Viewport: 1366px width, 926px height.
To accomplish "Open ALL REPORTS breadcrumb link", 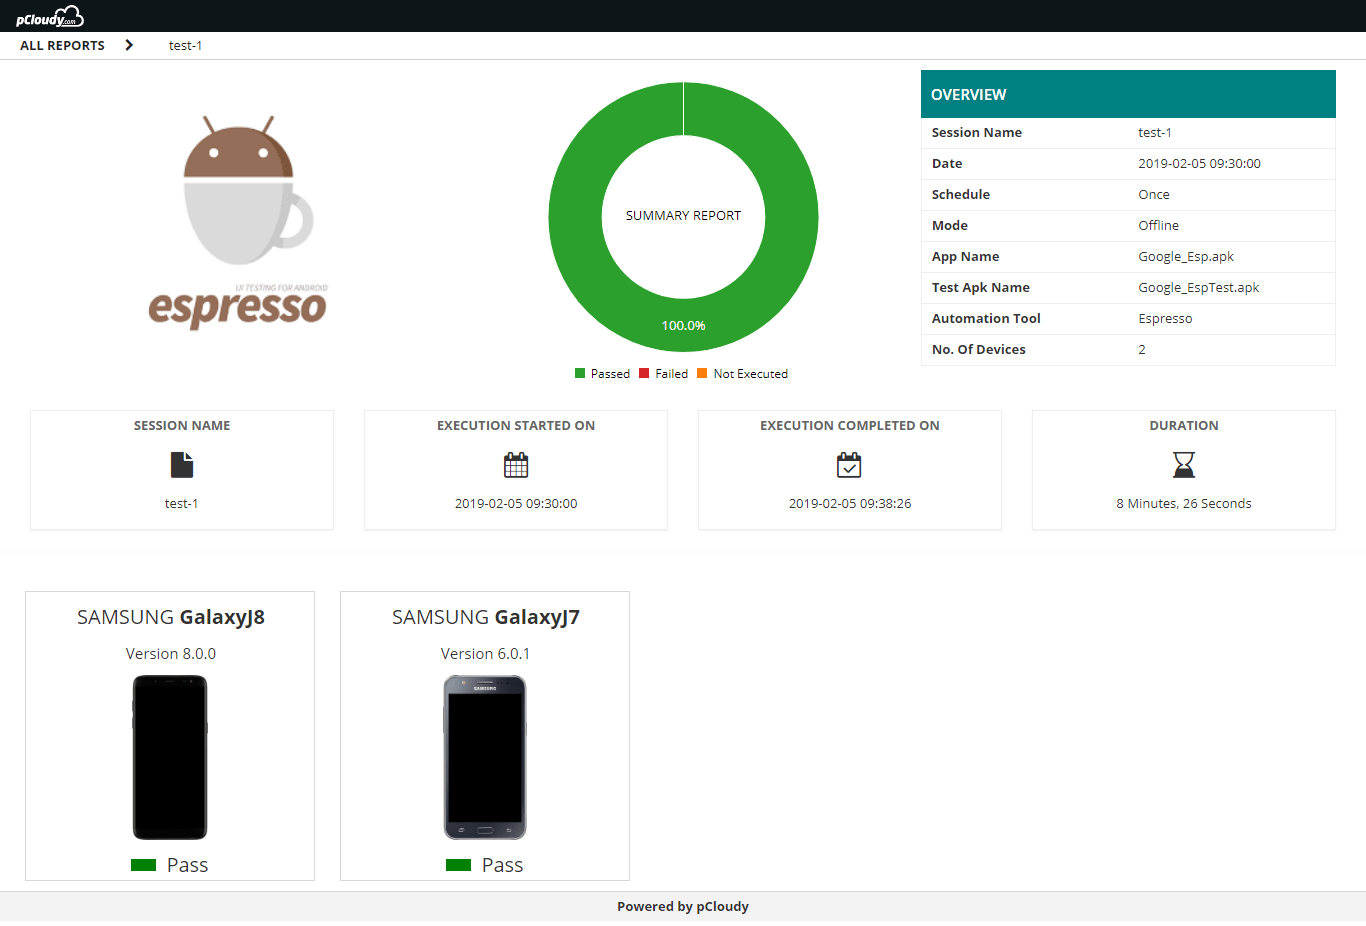I will pos(62,46).
